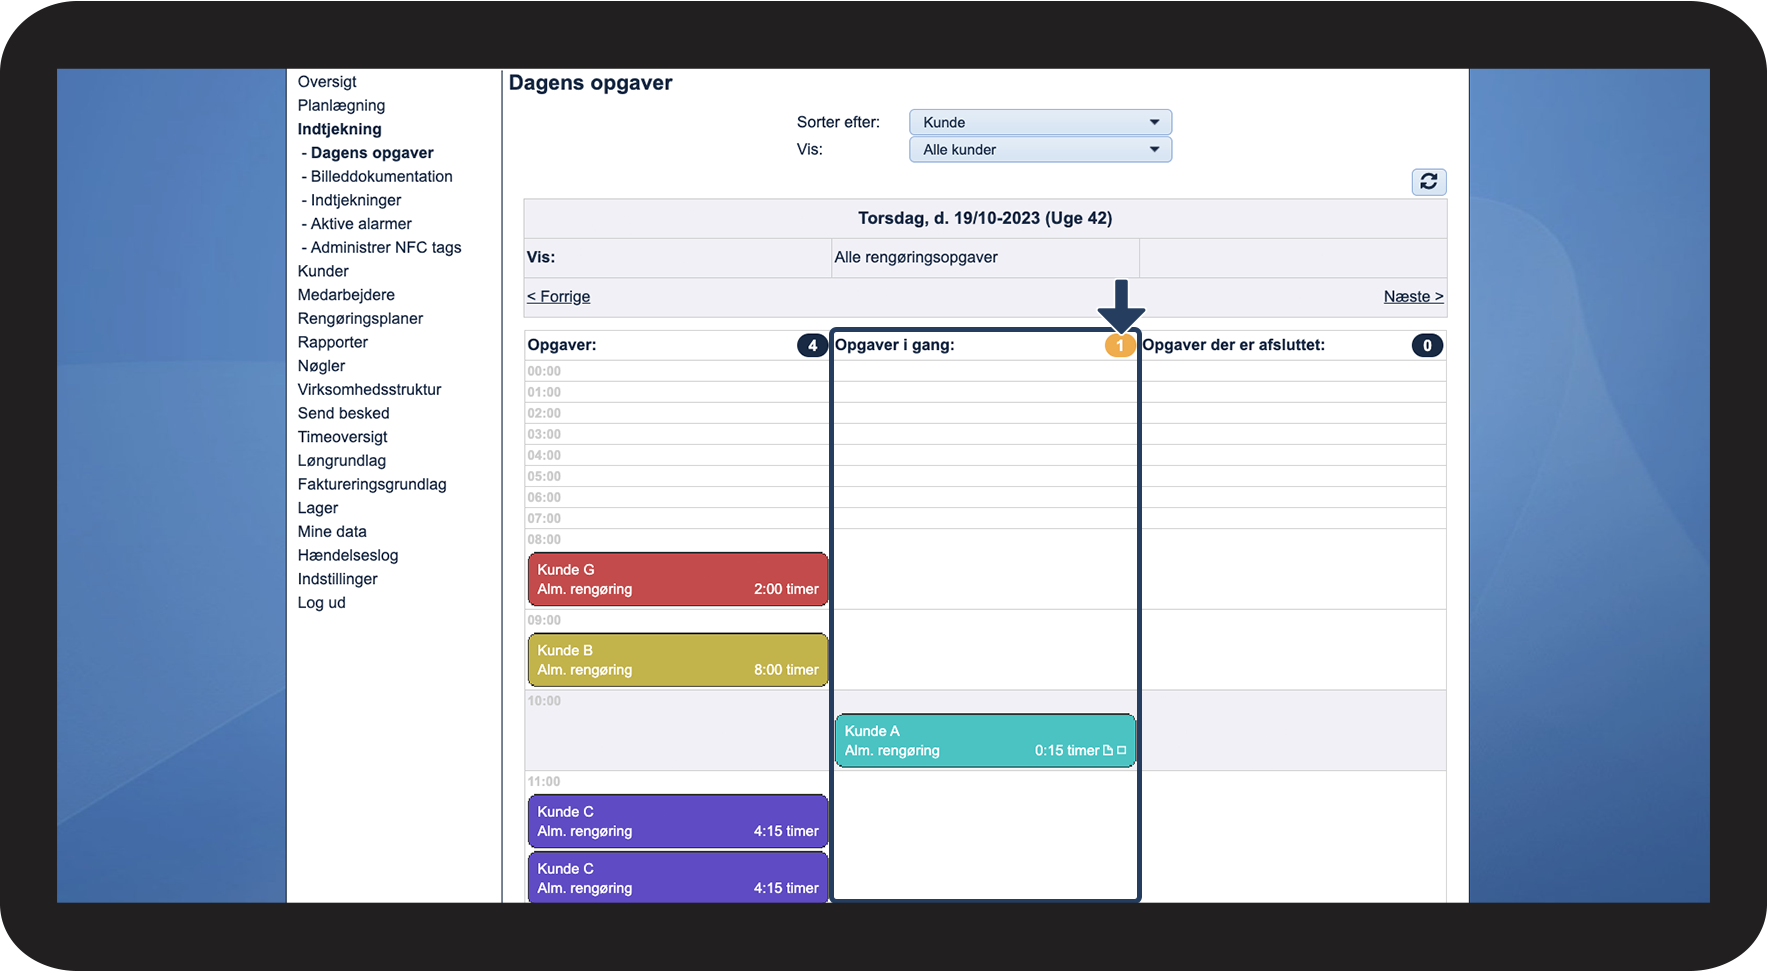Open Nøgler in the sidebar

pos(321,366)
